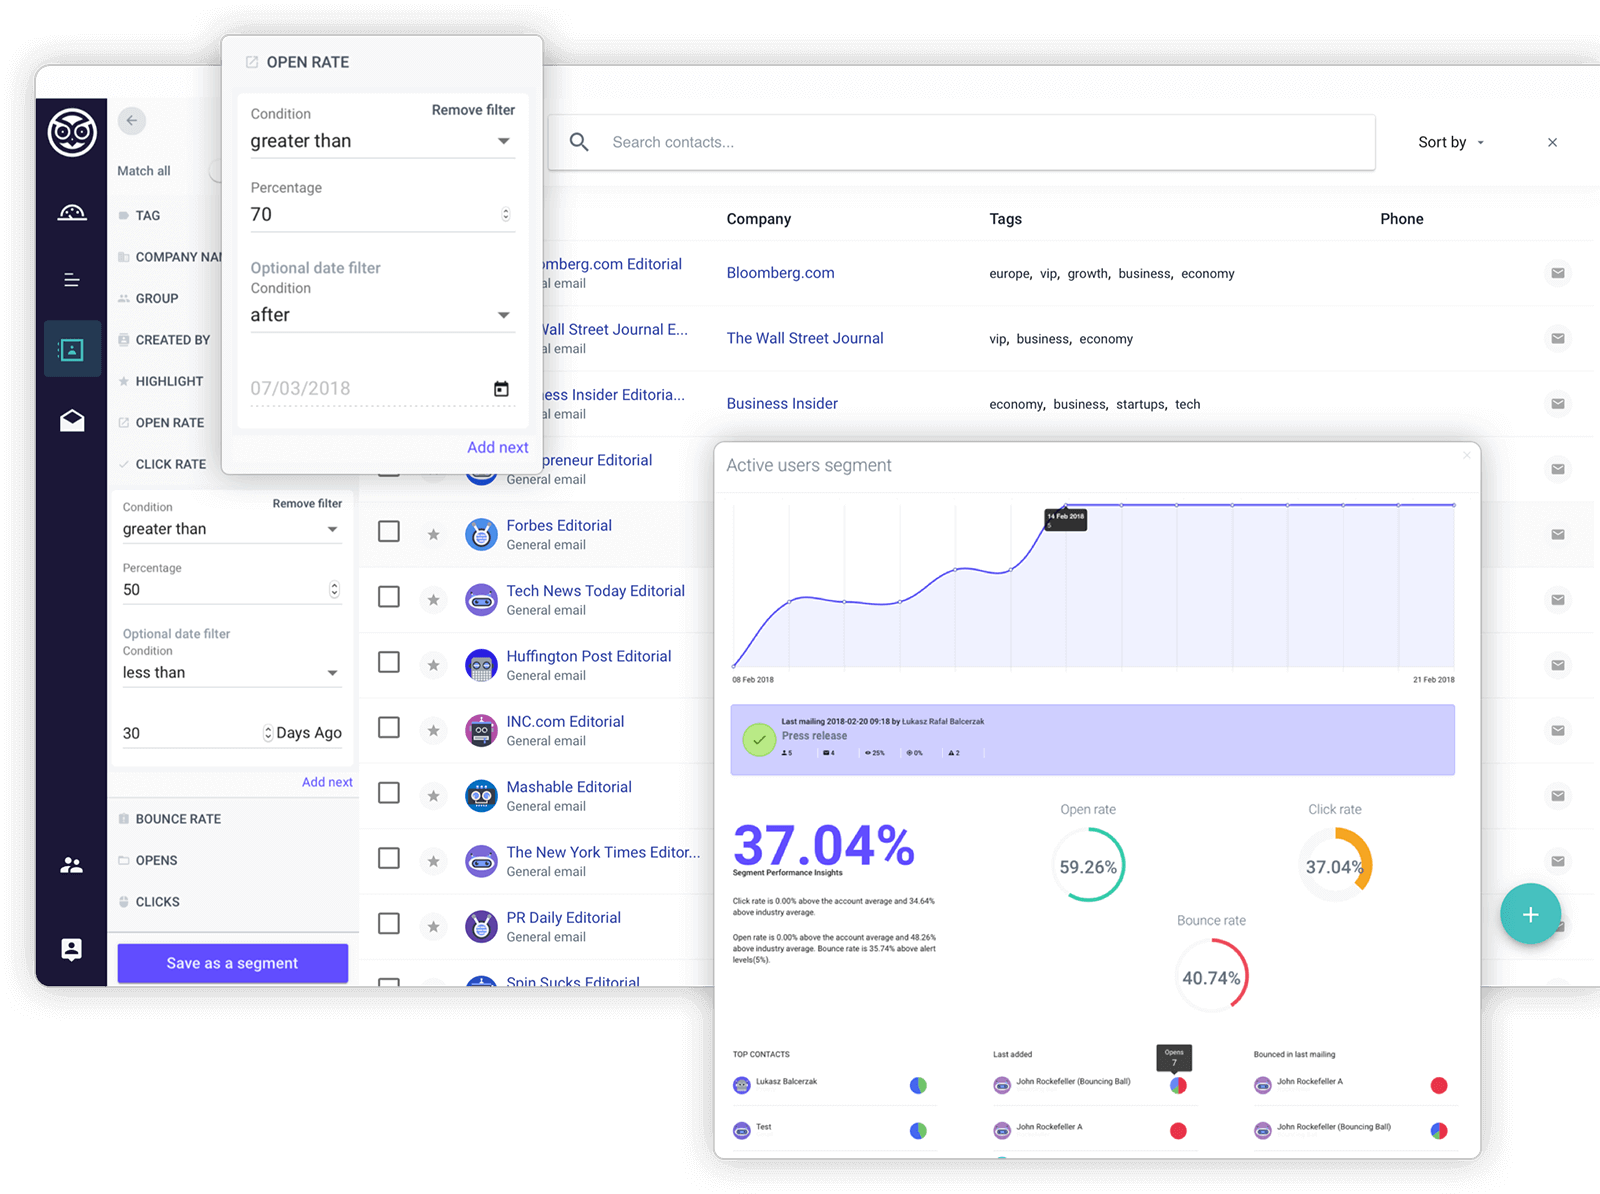Open The Wall Street Journal company link
The width and height of the screenshot is (1600, 1194).
point(805,338)
